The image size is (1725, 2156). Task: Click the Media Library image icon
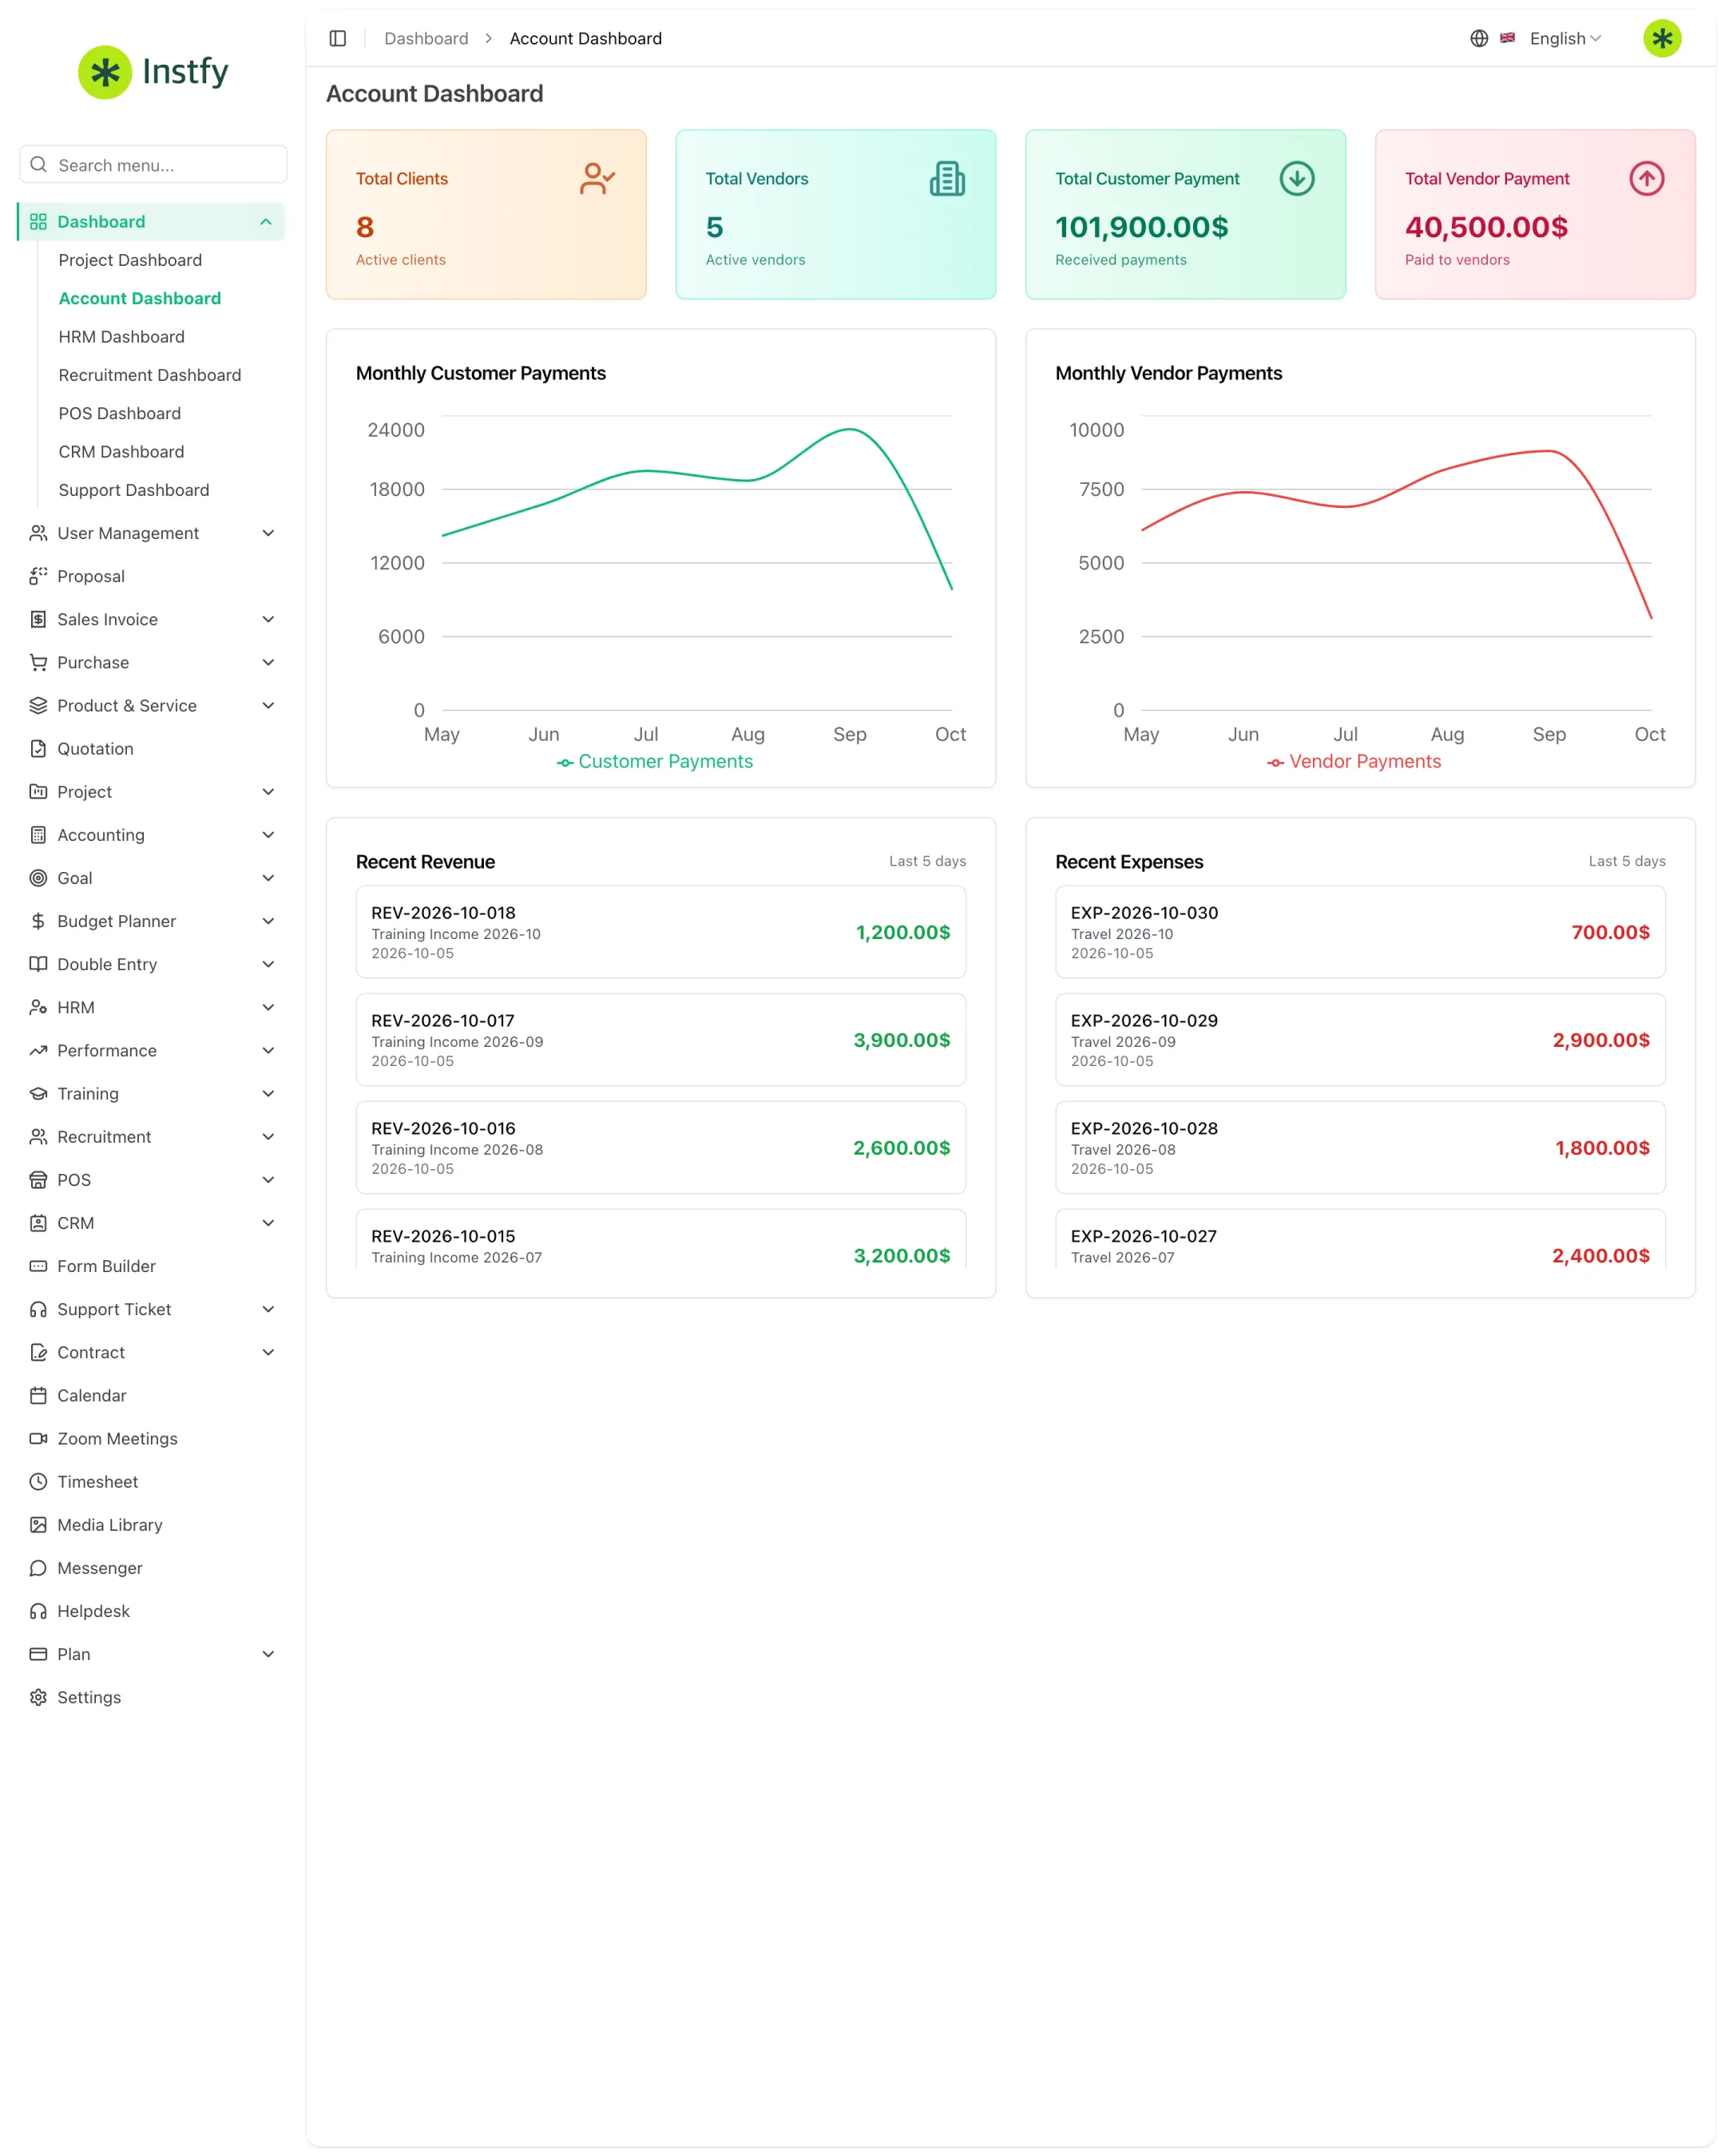pos(38,1525)
